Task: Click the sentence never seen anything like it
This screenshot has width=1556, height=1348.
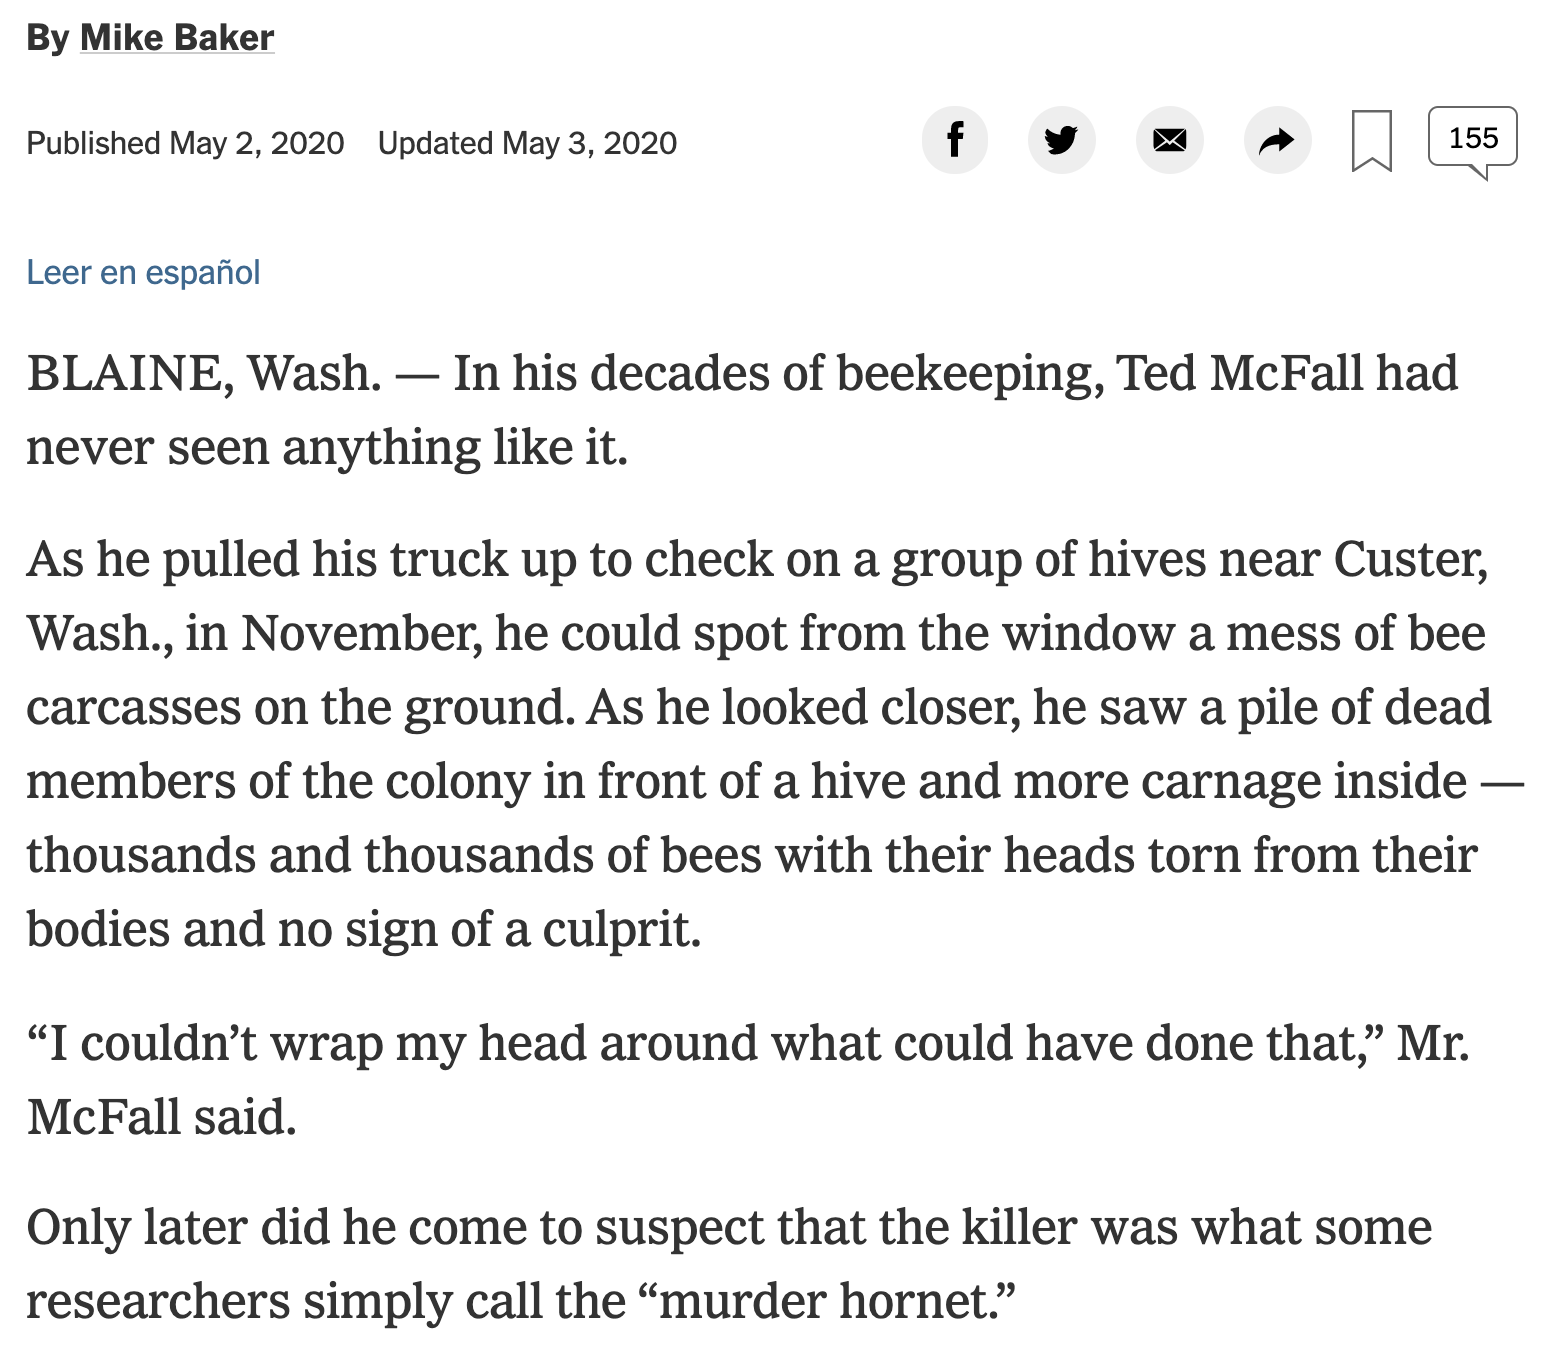Action: pyautogui.click(x=327, y=448)
